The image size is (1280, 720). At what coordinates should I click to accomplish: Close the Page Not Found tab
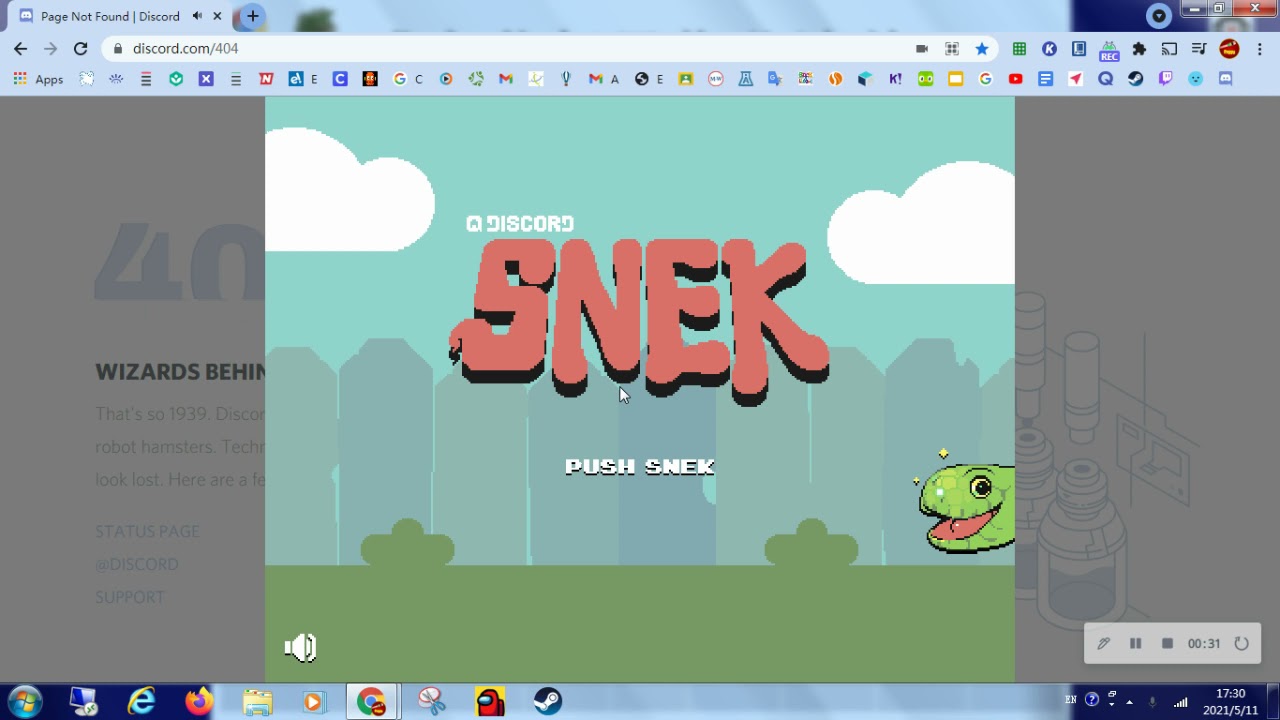217,16
